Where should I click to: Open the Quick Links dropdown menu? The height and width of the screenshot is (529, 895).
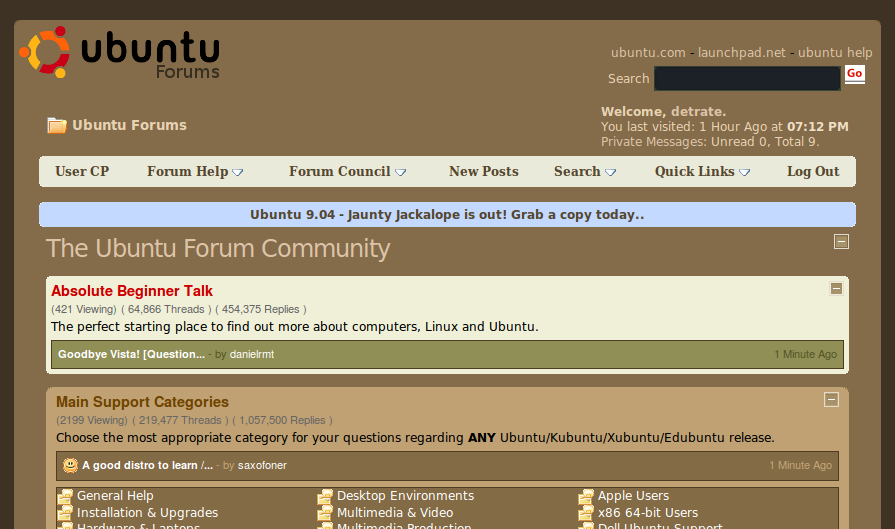[x=702, y=171]
